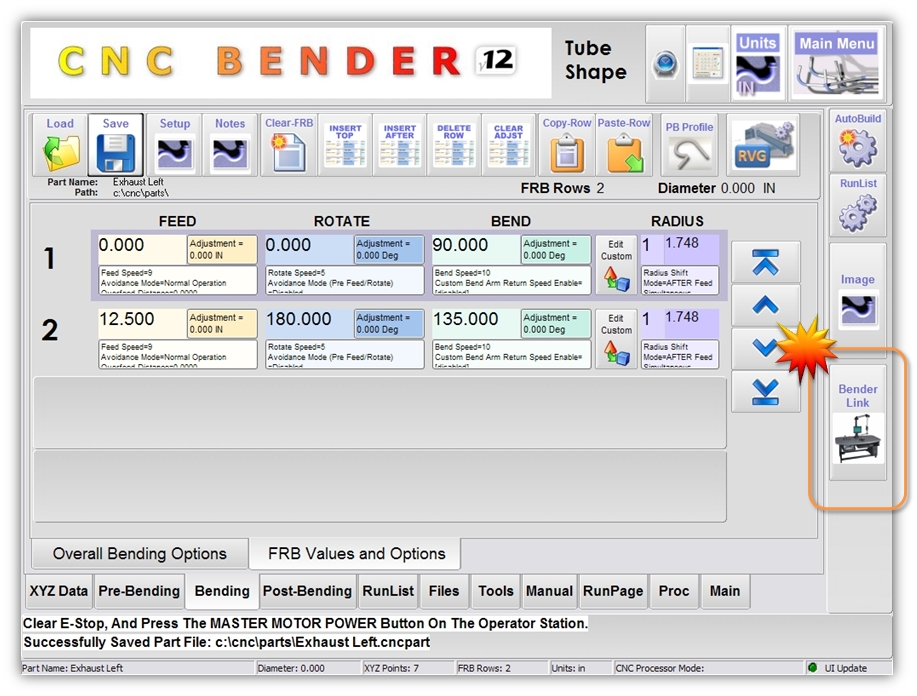The width and height of the screenshot is (917, 696).
Task: Click Insert Top row icon
Action: 345,146
